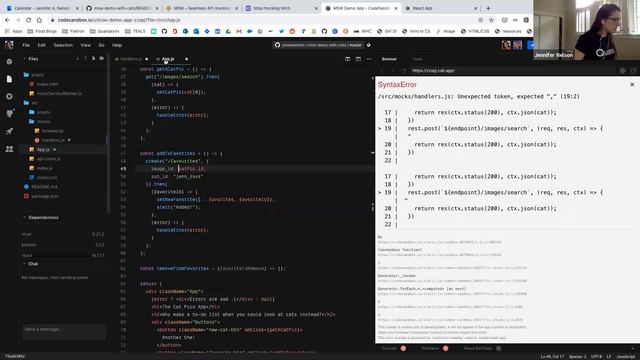Screen dimensions: 640x360
Task: Click the chat Send a message field
Action: pyautogui.click(x=64, y=332)
